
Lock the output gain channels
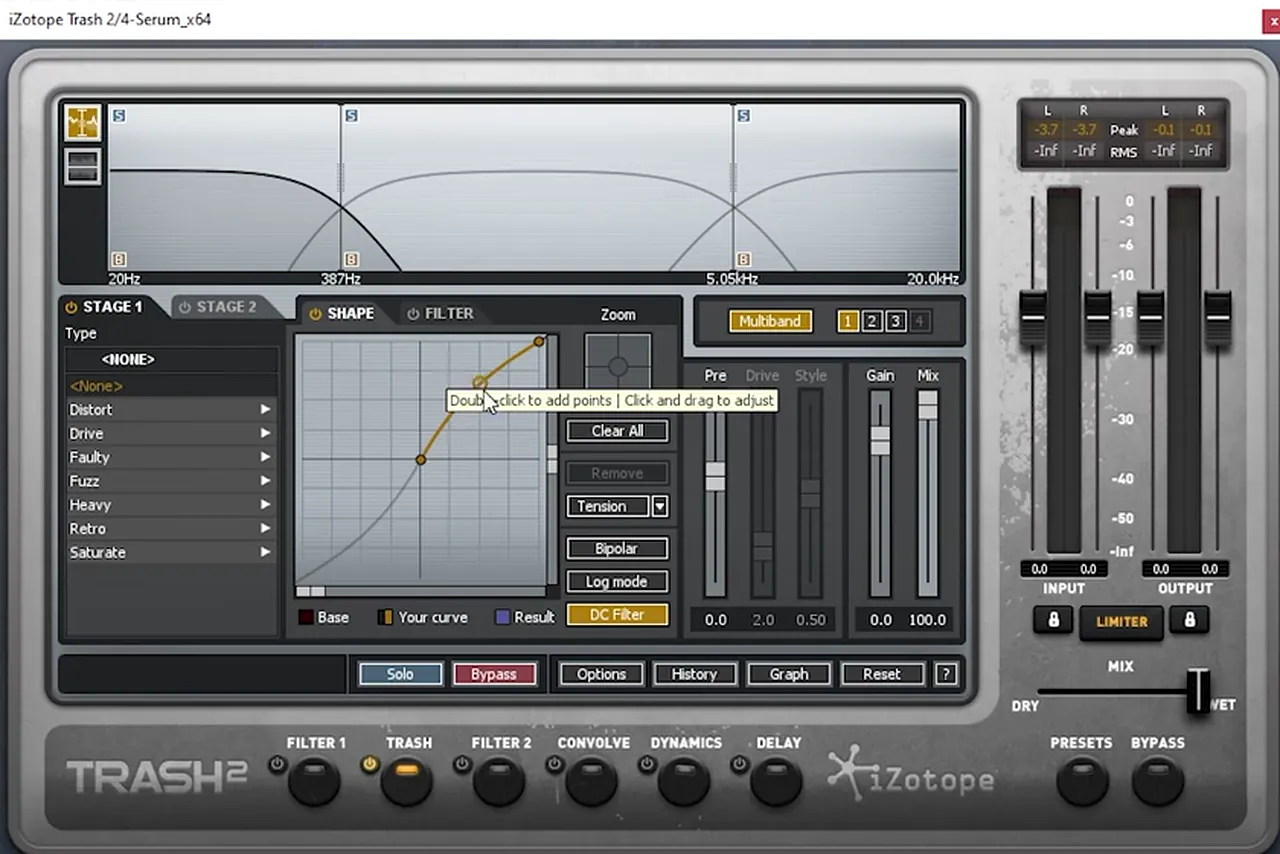(x=1189, y=620)
